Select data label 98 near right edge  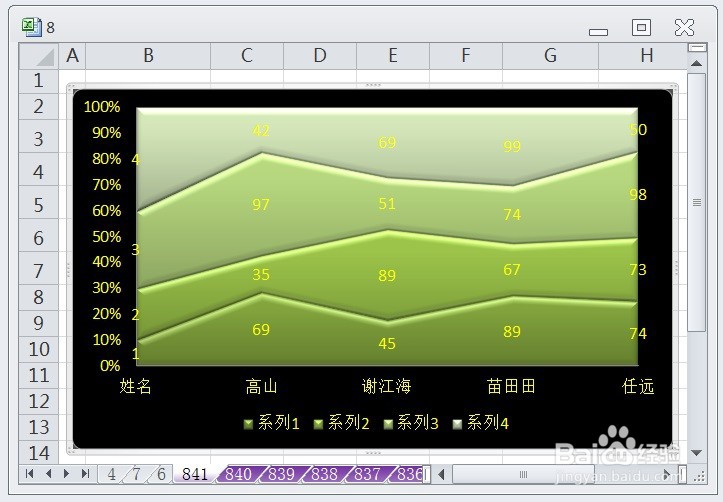638,195
